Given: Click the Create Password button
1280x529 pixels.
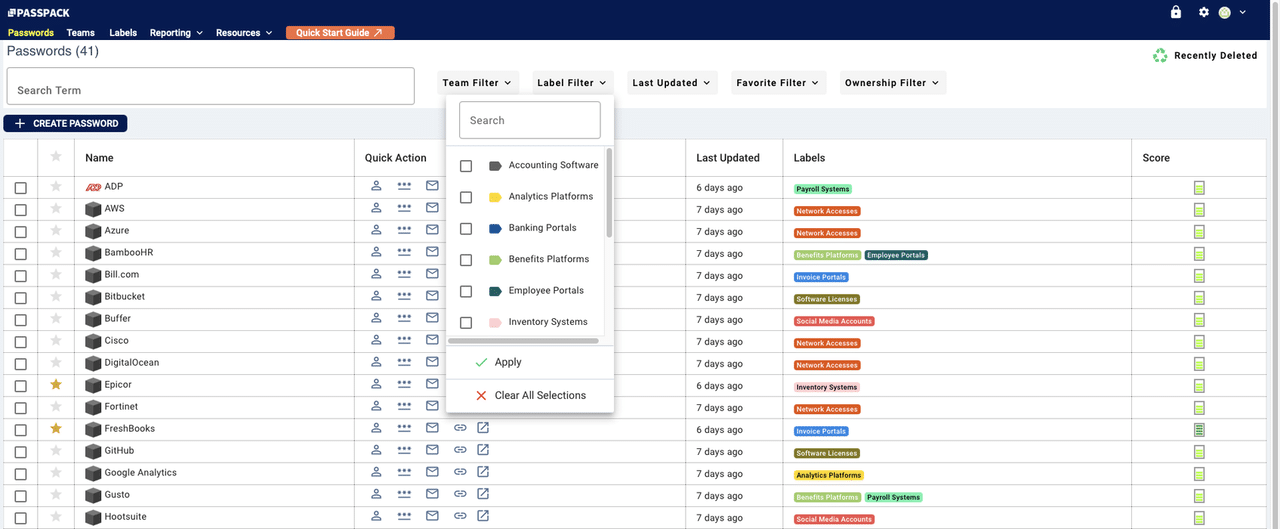Looking at the screenshot, I should click(x=66, y=123).
